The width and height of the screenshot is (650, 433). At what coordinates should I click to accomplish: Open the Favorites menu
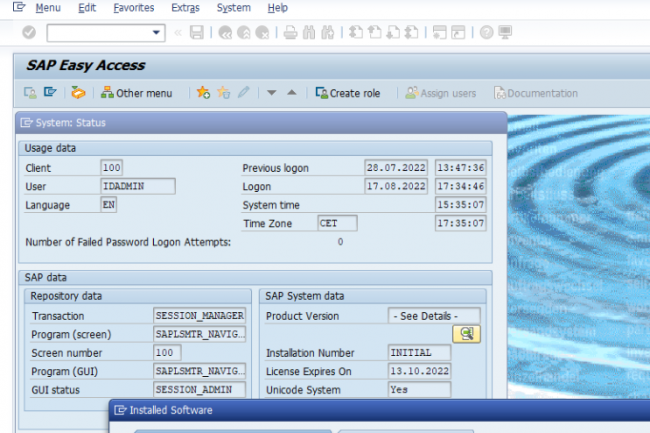coord(133,7)
